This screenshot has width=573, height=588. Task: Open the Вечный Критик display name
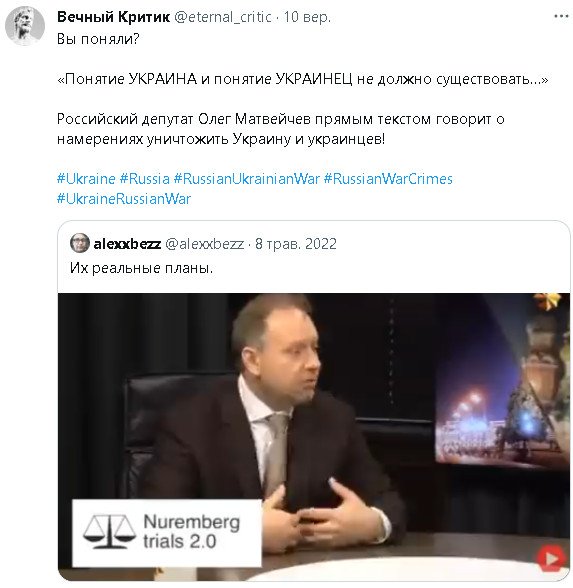click(x=113, y=17)
